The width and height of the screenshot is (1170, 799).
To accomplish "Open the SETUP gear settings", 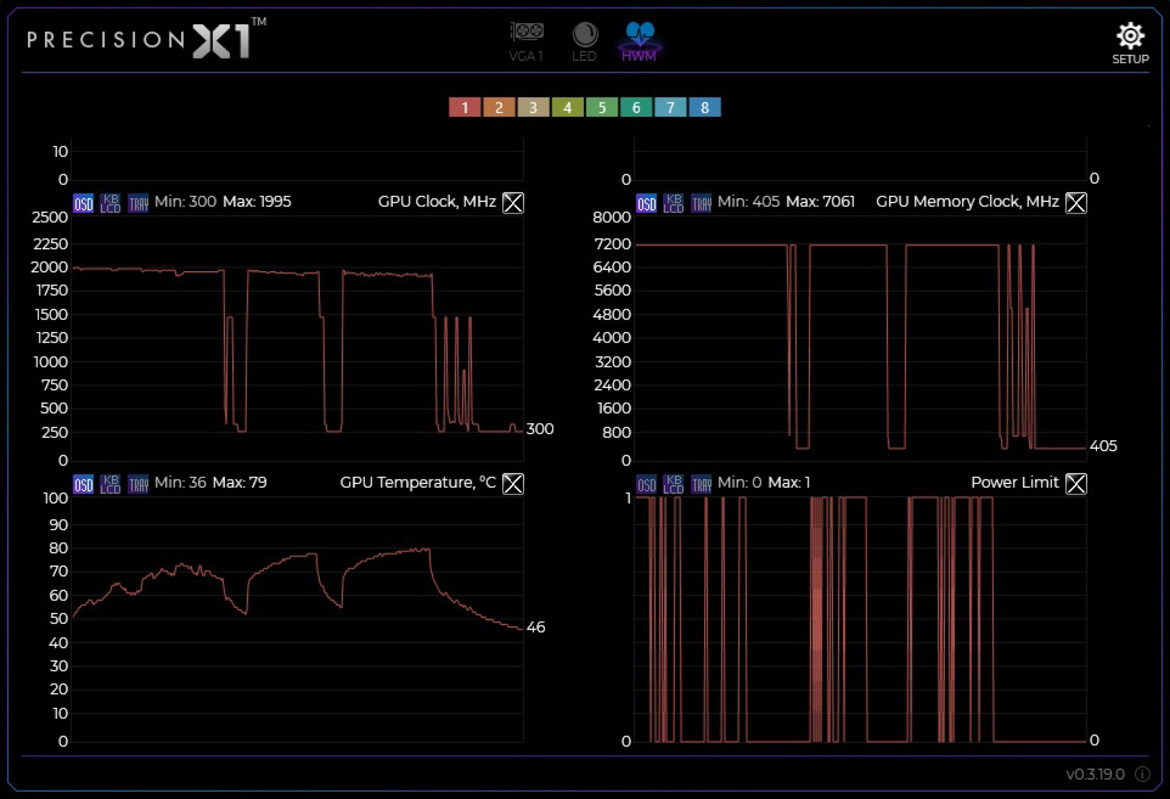I will (1130, 43).
